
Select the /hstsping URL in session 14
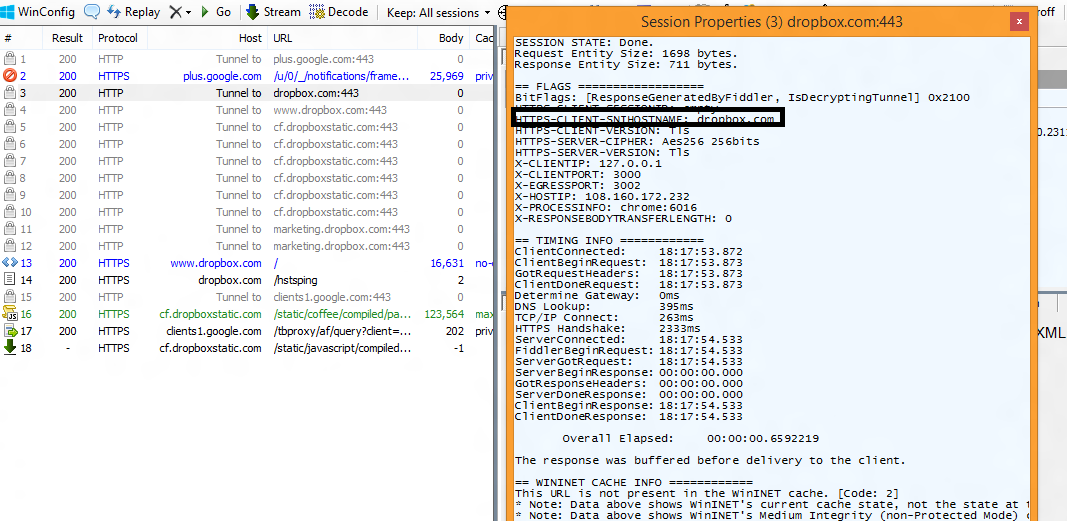click(295, 280)
